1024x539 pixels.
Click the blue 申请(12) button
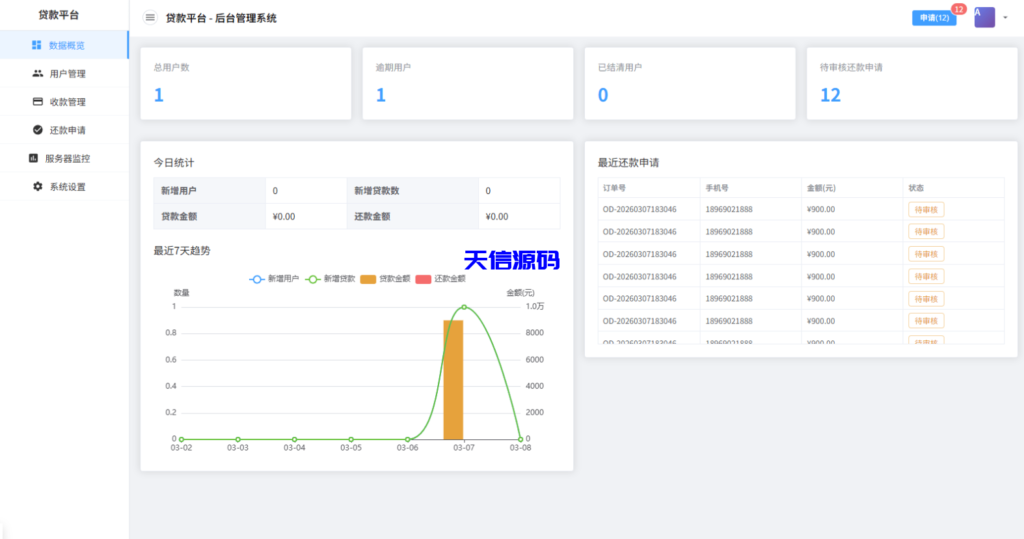(934, 18)
